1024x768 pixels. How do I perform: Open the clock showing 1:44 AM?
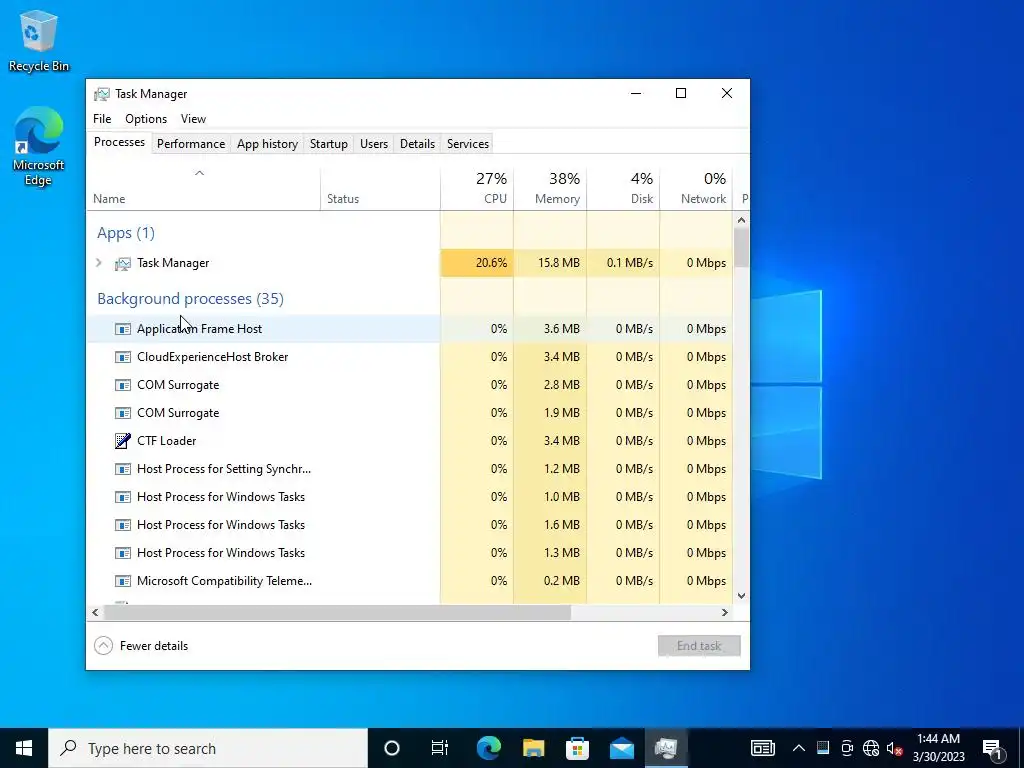pos(938,748)
